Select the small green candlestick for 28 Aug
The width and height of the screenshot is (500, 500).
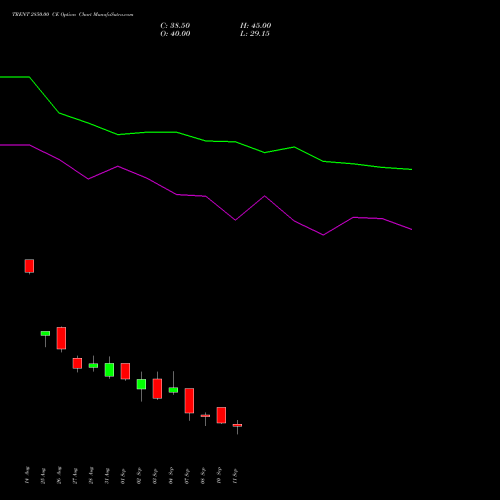(x=93, y=365)
